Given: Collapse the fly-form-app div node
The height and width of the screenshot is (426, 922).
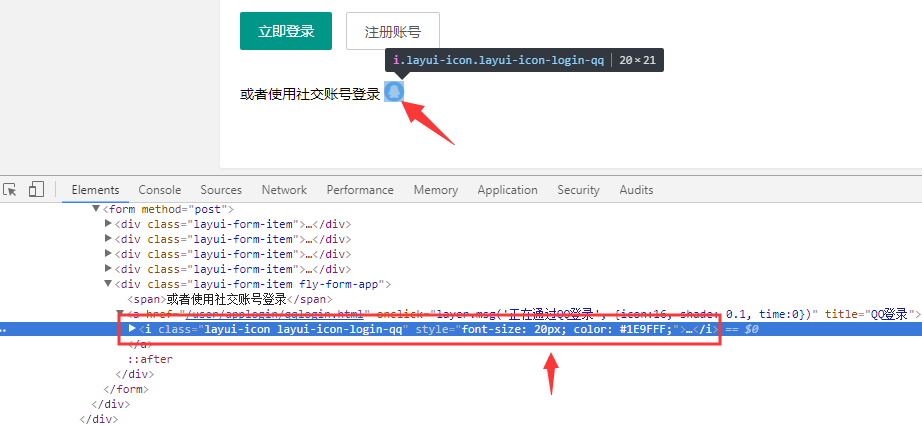Looking at the screenshot, I should [109, 284].
